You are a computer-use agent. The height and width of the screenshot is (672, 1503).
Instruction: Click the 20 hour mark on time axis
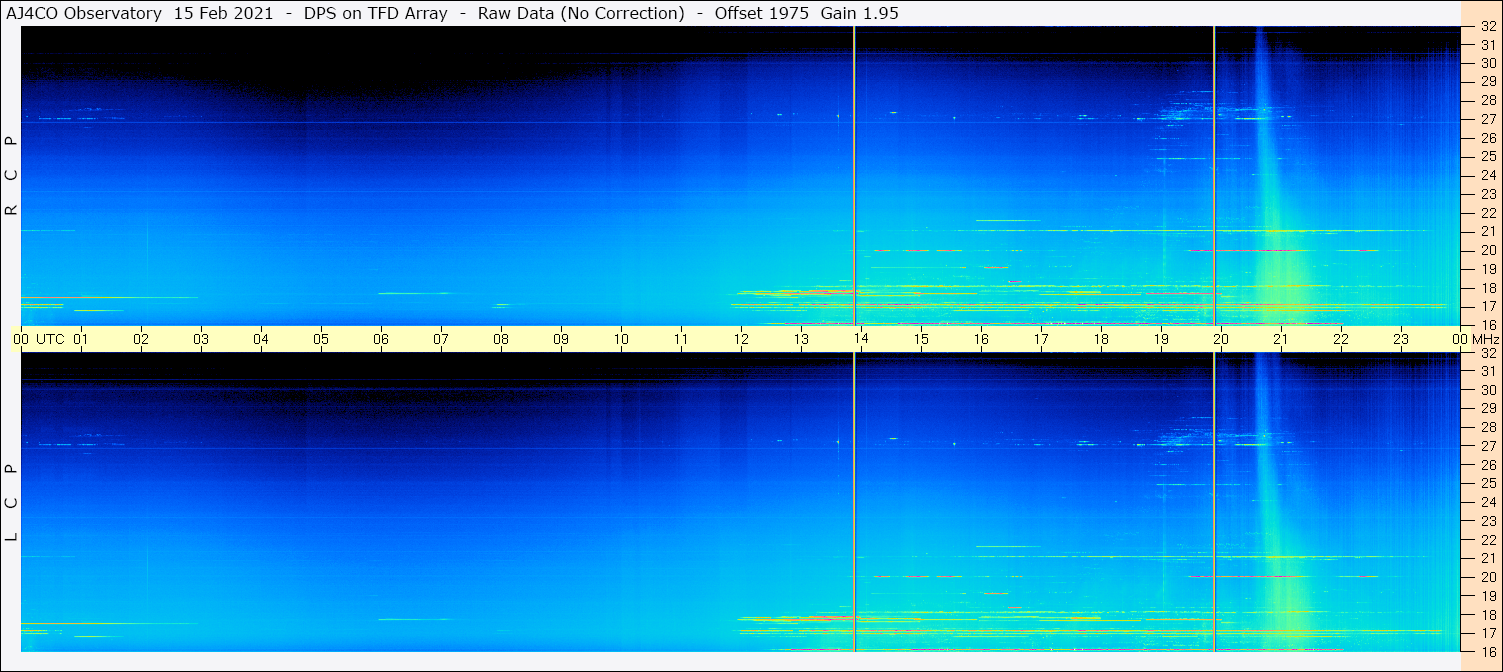[1221, 339]
